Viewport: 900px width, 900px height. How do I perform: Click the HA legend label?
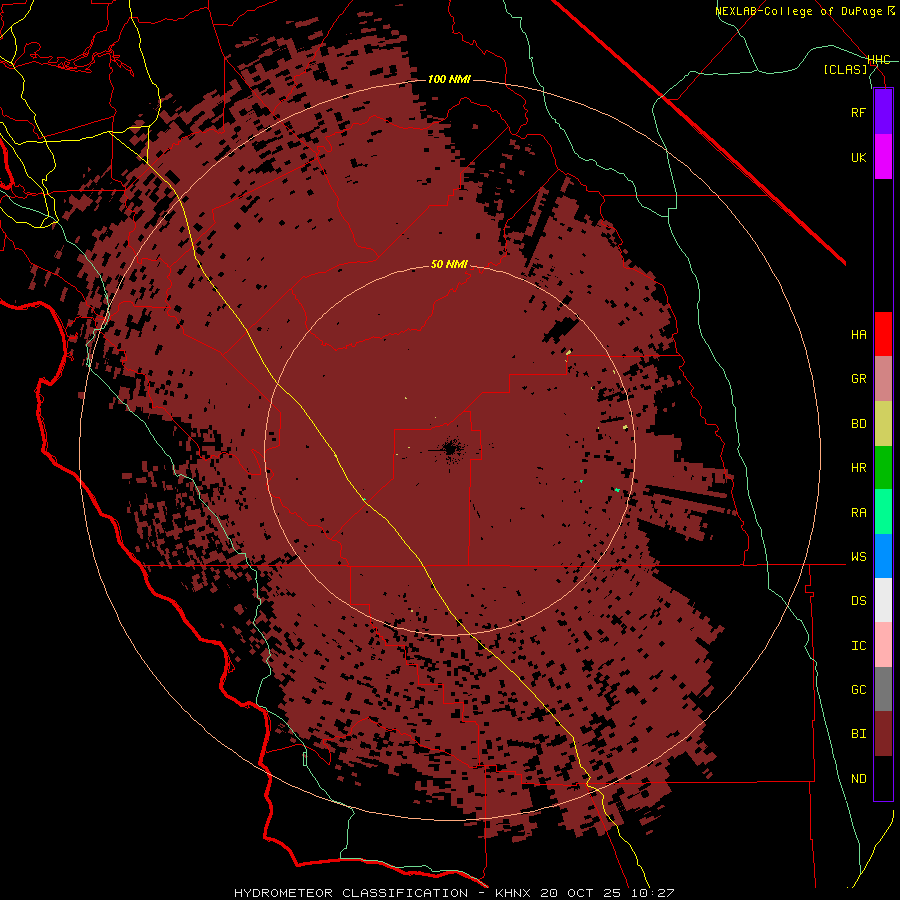tap(858, 335)
